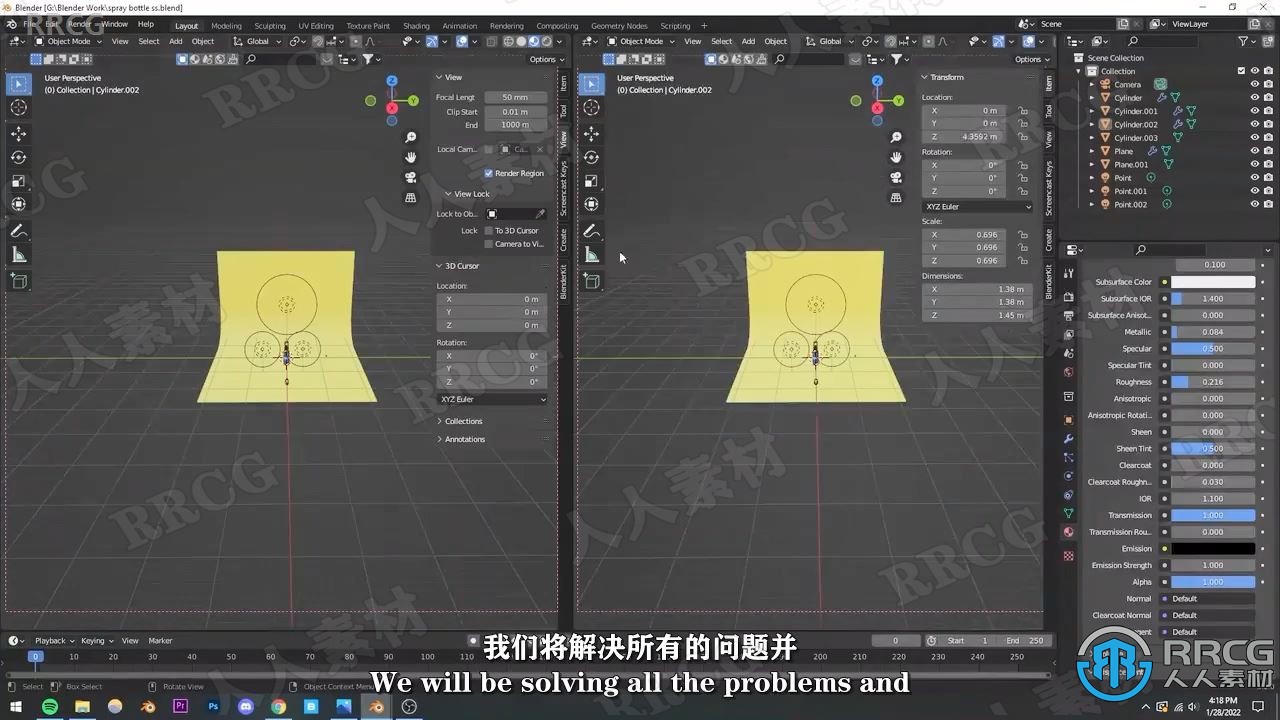Screen dimensions: 1280x720
Task: Hide Cylinder.002 via eye icon
Action: coord(1255,124)
